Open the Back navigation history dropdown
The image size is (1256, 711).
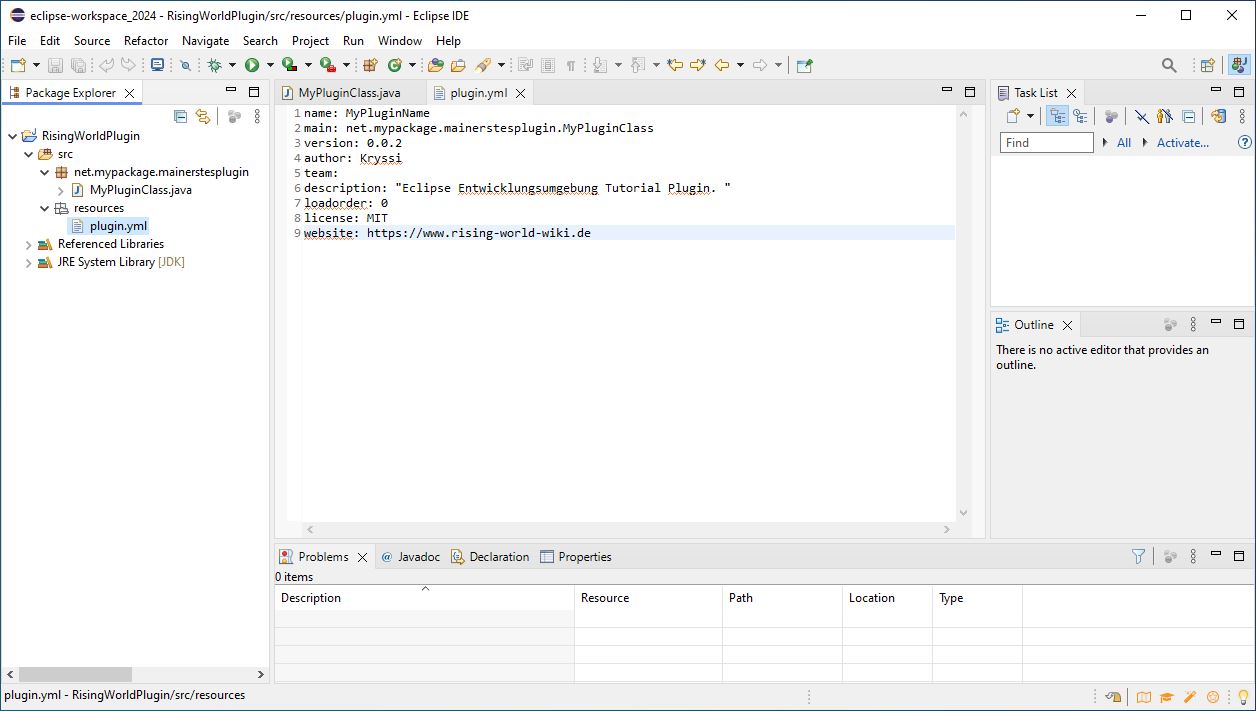(x=740, y=65)
